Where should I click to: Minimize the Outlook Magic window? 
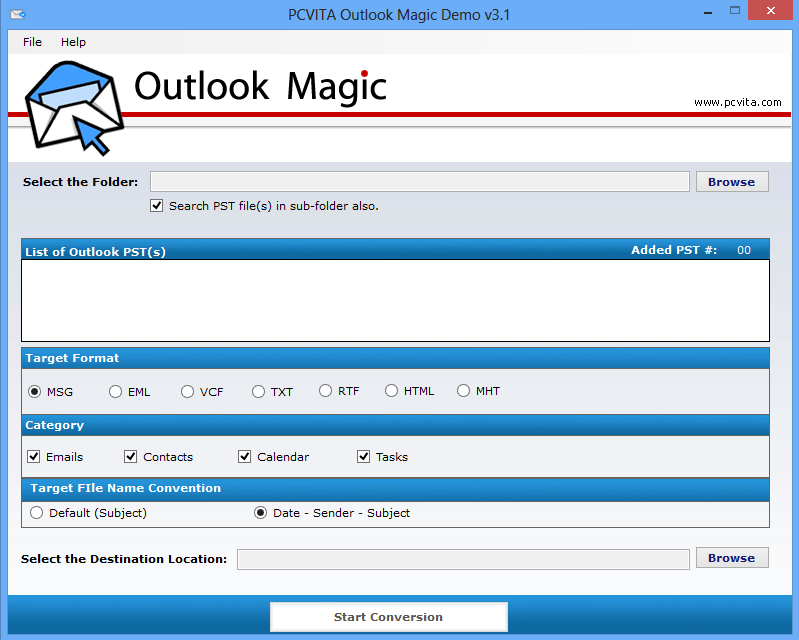point(708,12)
